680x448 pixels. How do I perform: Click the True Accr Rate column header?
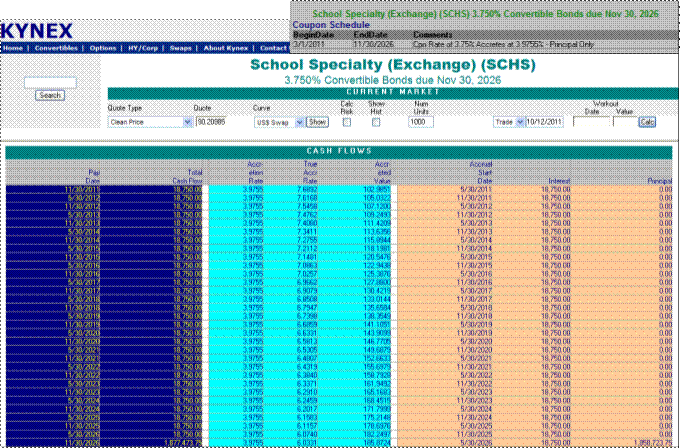(x=310, y=172)
